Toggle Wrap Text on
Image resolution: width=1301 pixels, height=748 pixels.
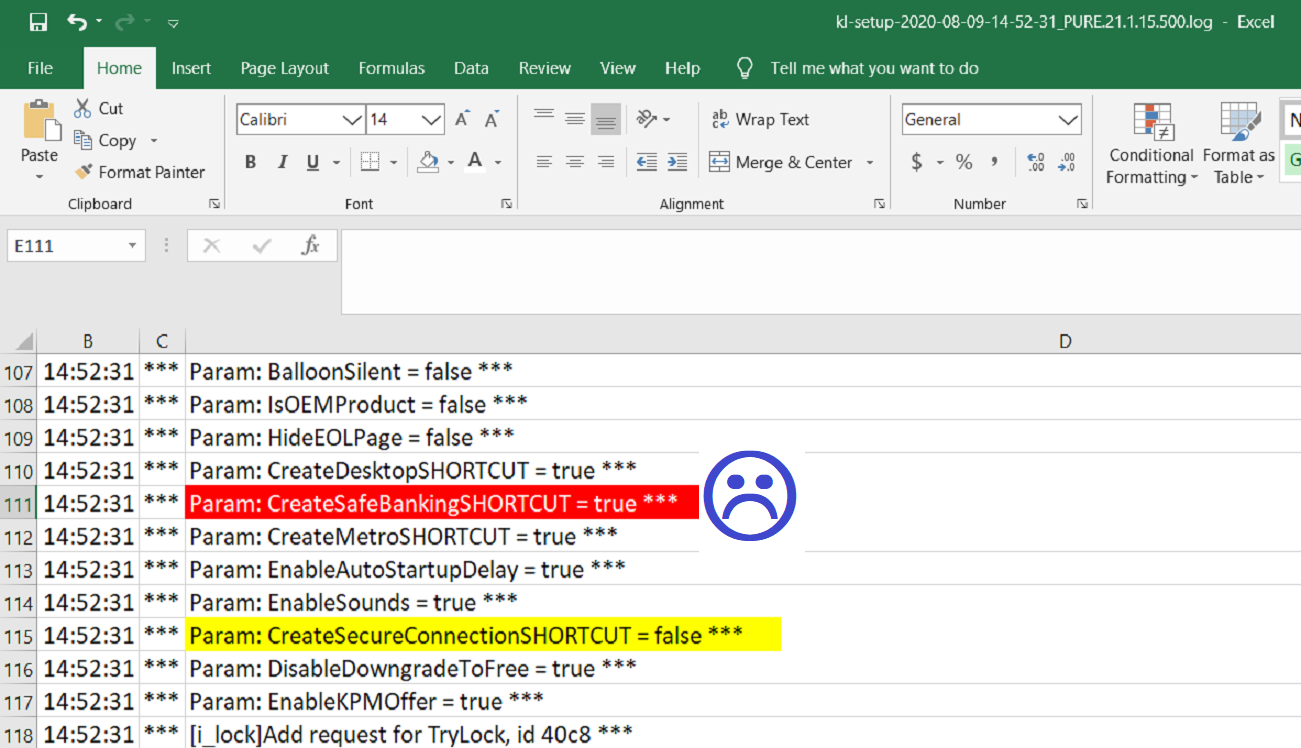pyautogui.click(x=760, y=119)
